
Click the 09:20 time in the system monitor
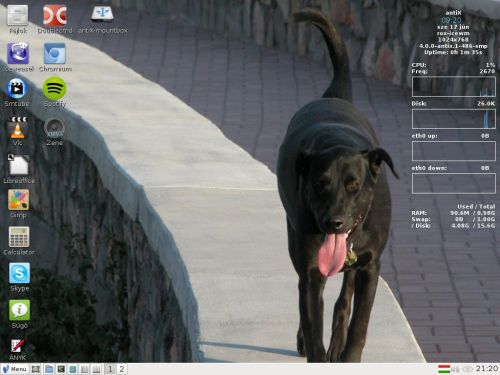(451, 20)
